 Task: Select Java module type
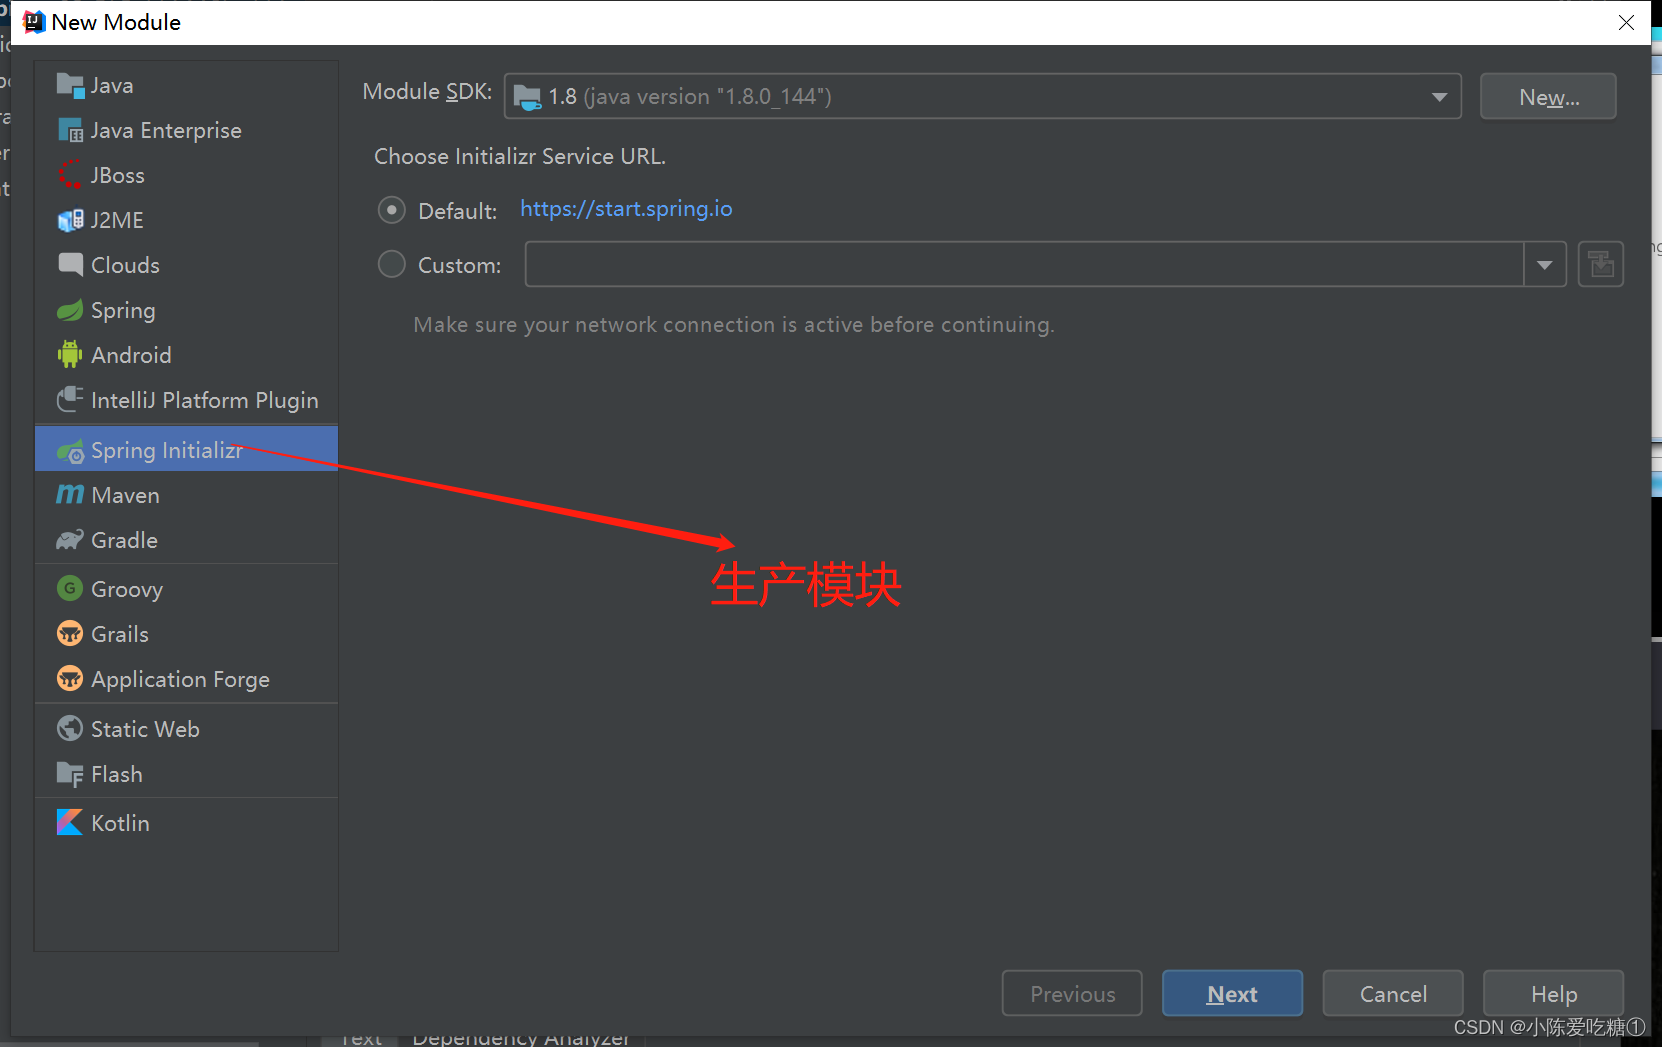click(186, 86)
